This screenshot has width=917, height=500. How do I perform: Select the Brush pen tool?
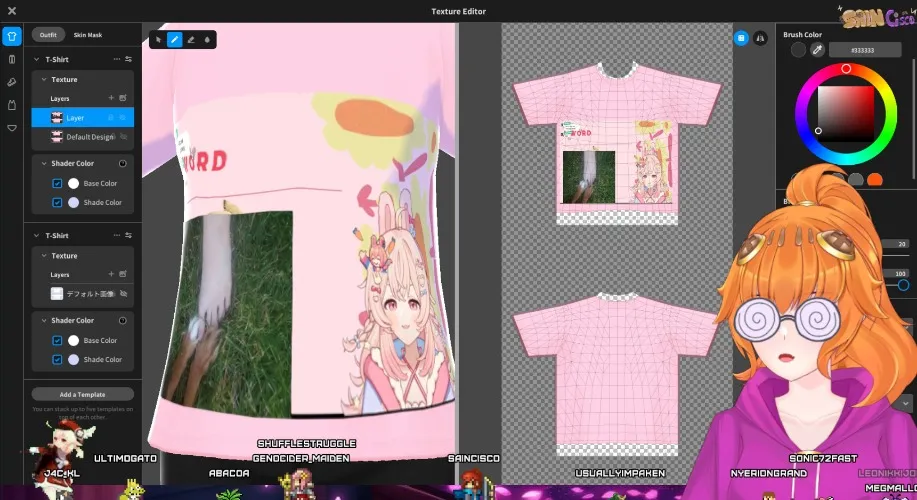(174, 40)
